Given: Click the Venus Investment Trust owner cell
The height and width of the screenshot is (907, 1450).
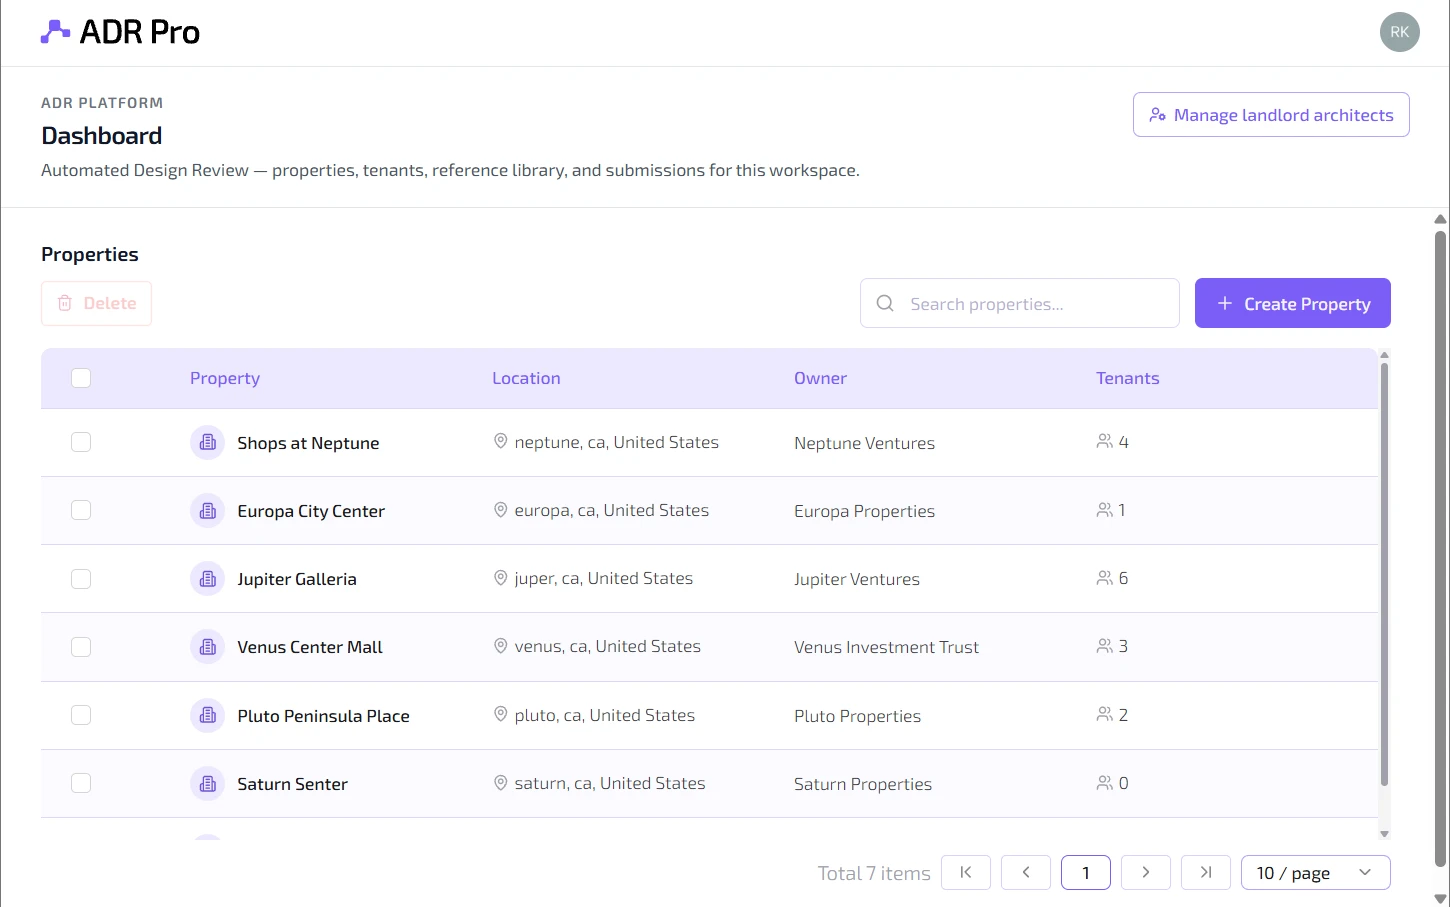Looking at the screenshot, I should 886,647.
